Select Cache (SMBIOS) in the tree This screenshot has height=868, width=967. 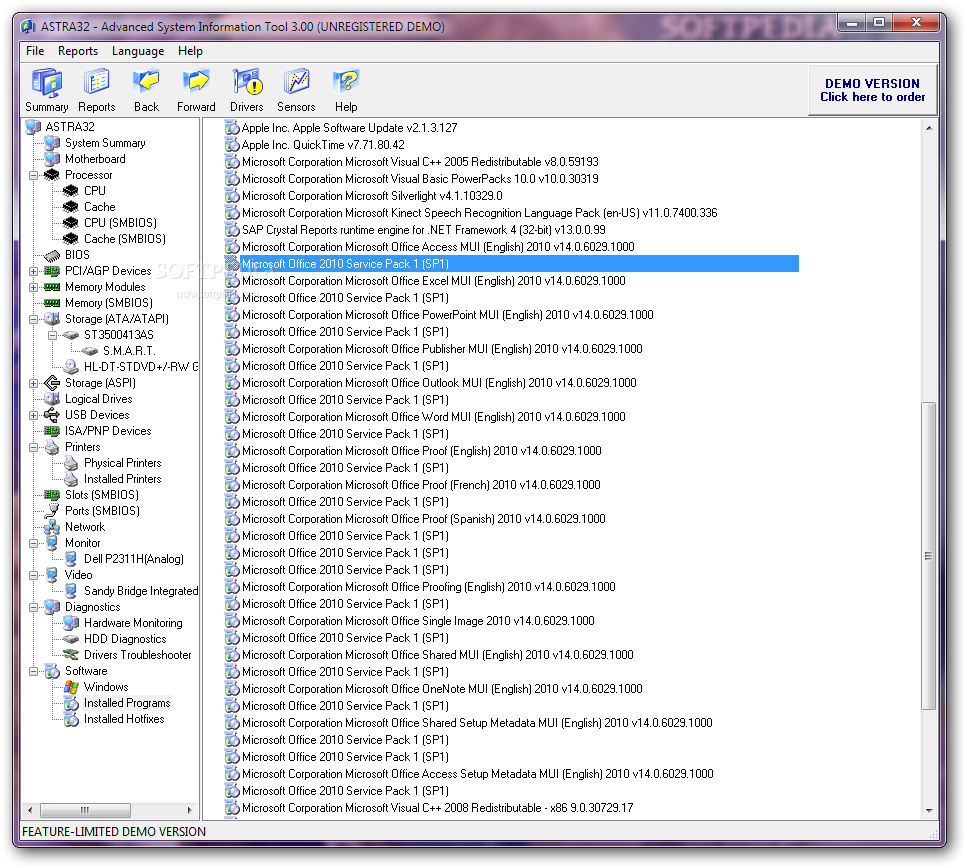coord(125,239)
